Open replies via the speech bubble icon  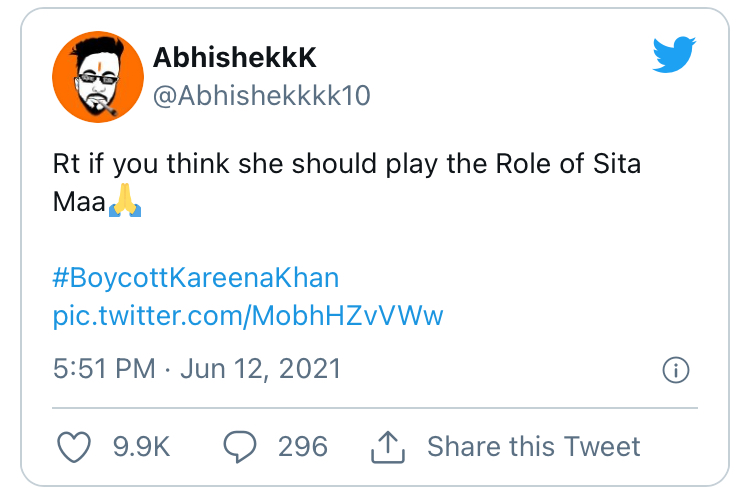tap(240, 447)
